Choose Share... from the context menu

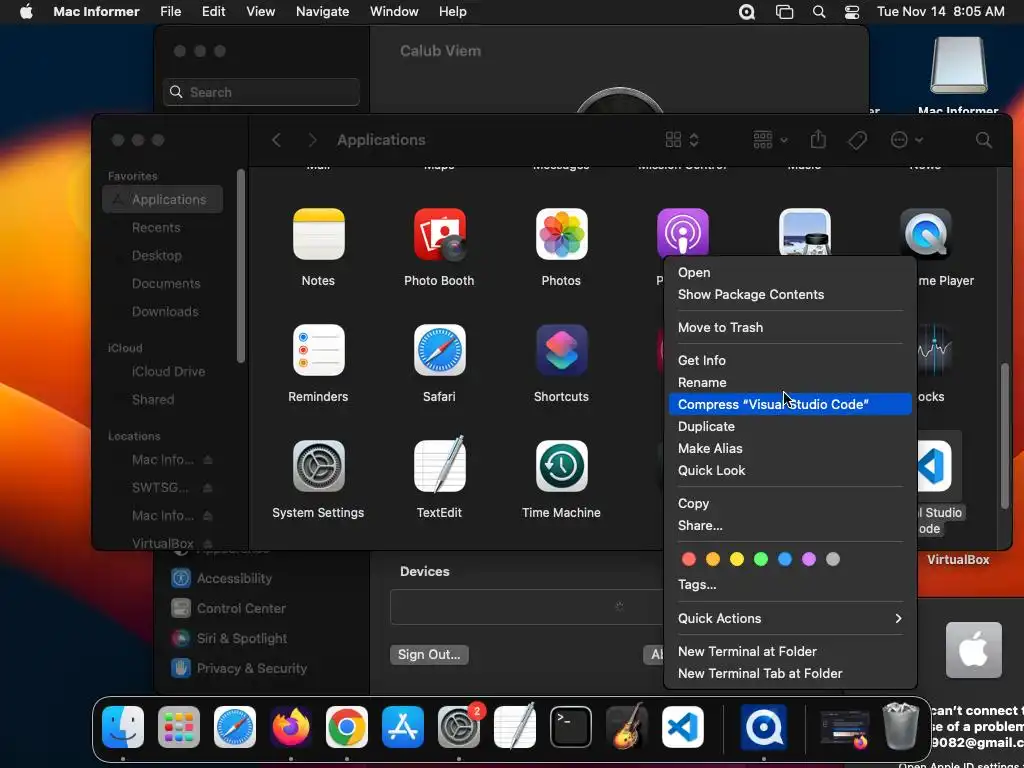(x=790, y=526)
